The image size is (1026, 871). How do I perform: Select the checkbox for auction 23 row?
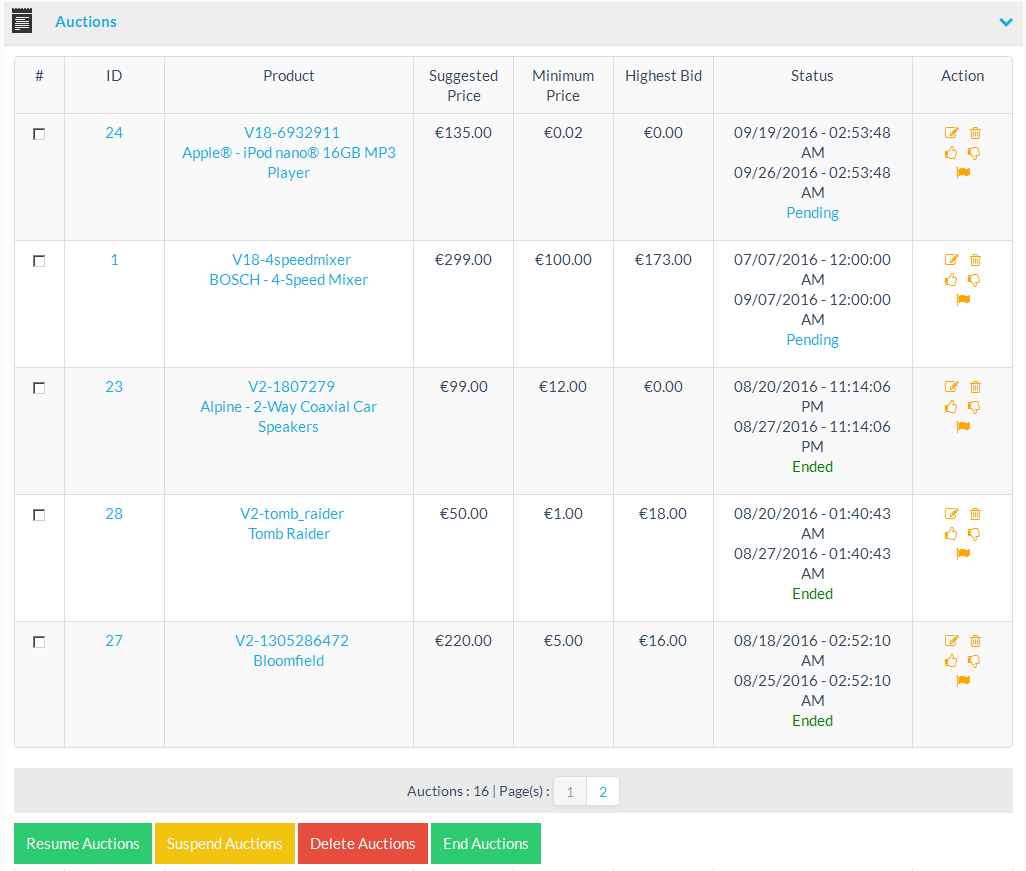[39, 388]
